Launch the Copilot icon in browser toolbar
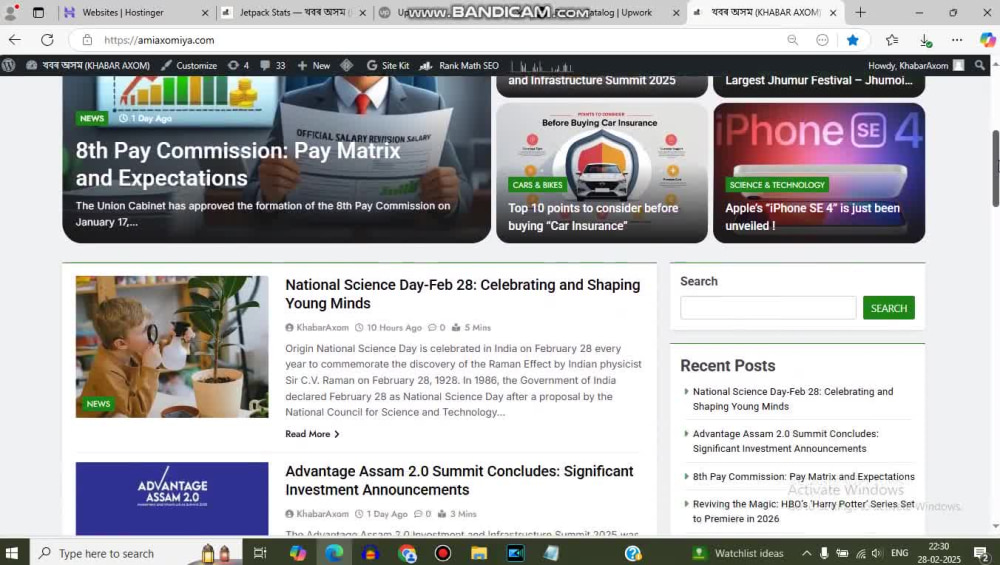Screen dimensions: 1000x565 click(987, 40)
